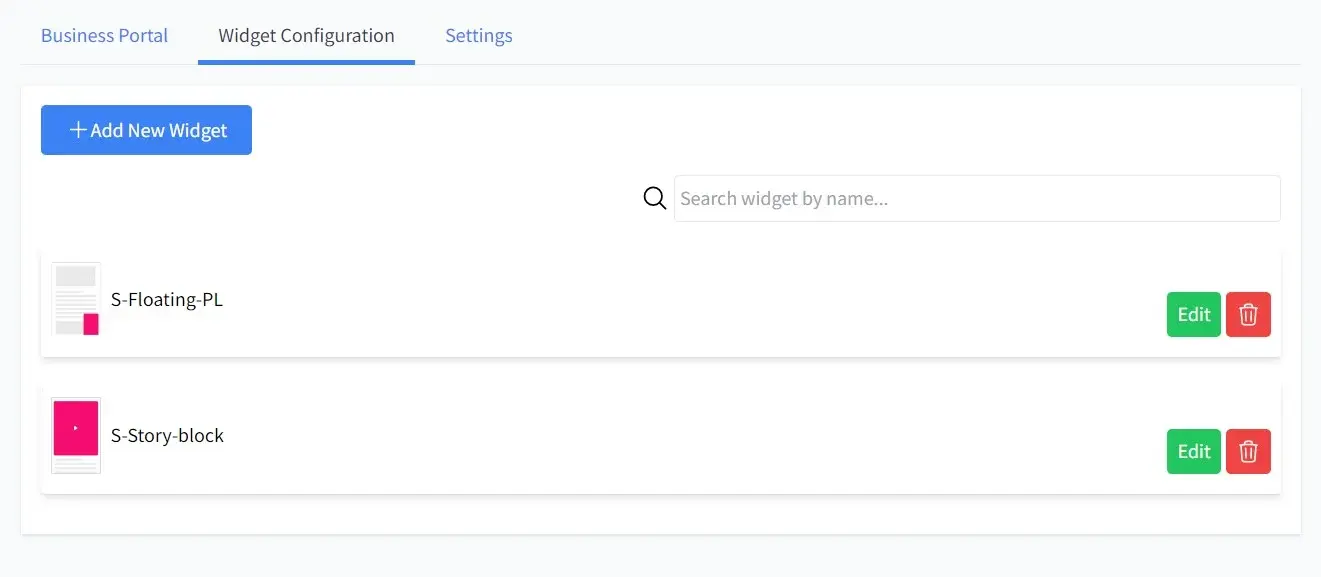Edit the S-Story-block widget
The height and width of the screenshot is (577, 1321).
coord(1193,451)
